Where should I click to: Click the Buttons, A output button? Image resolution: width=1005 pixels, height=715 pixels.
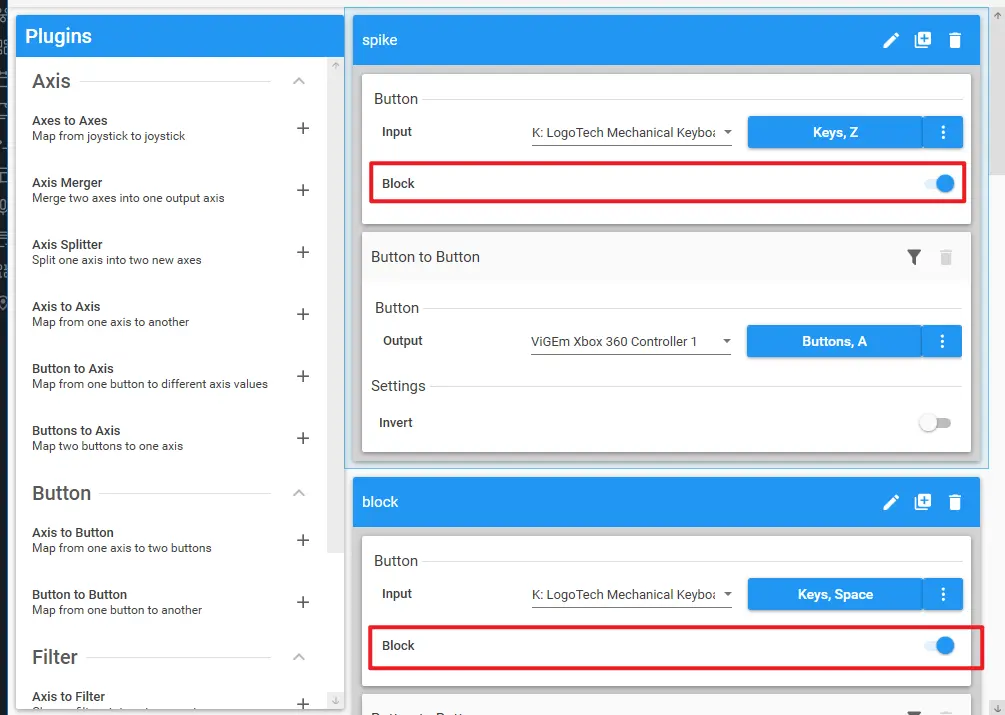pyautogui.click(x=834, y=341)
